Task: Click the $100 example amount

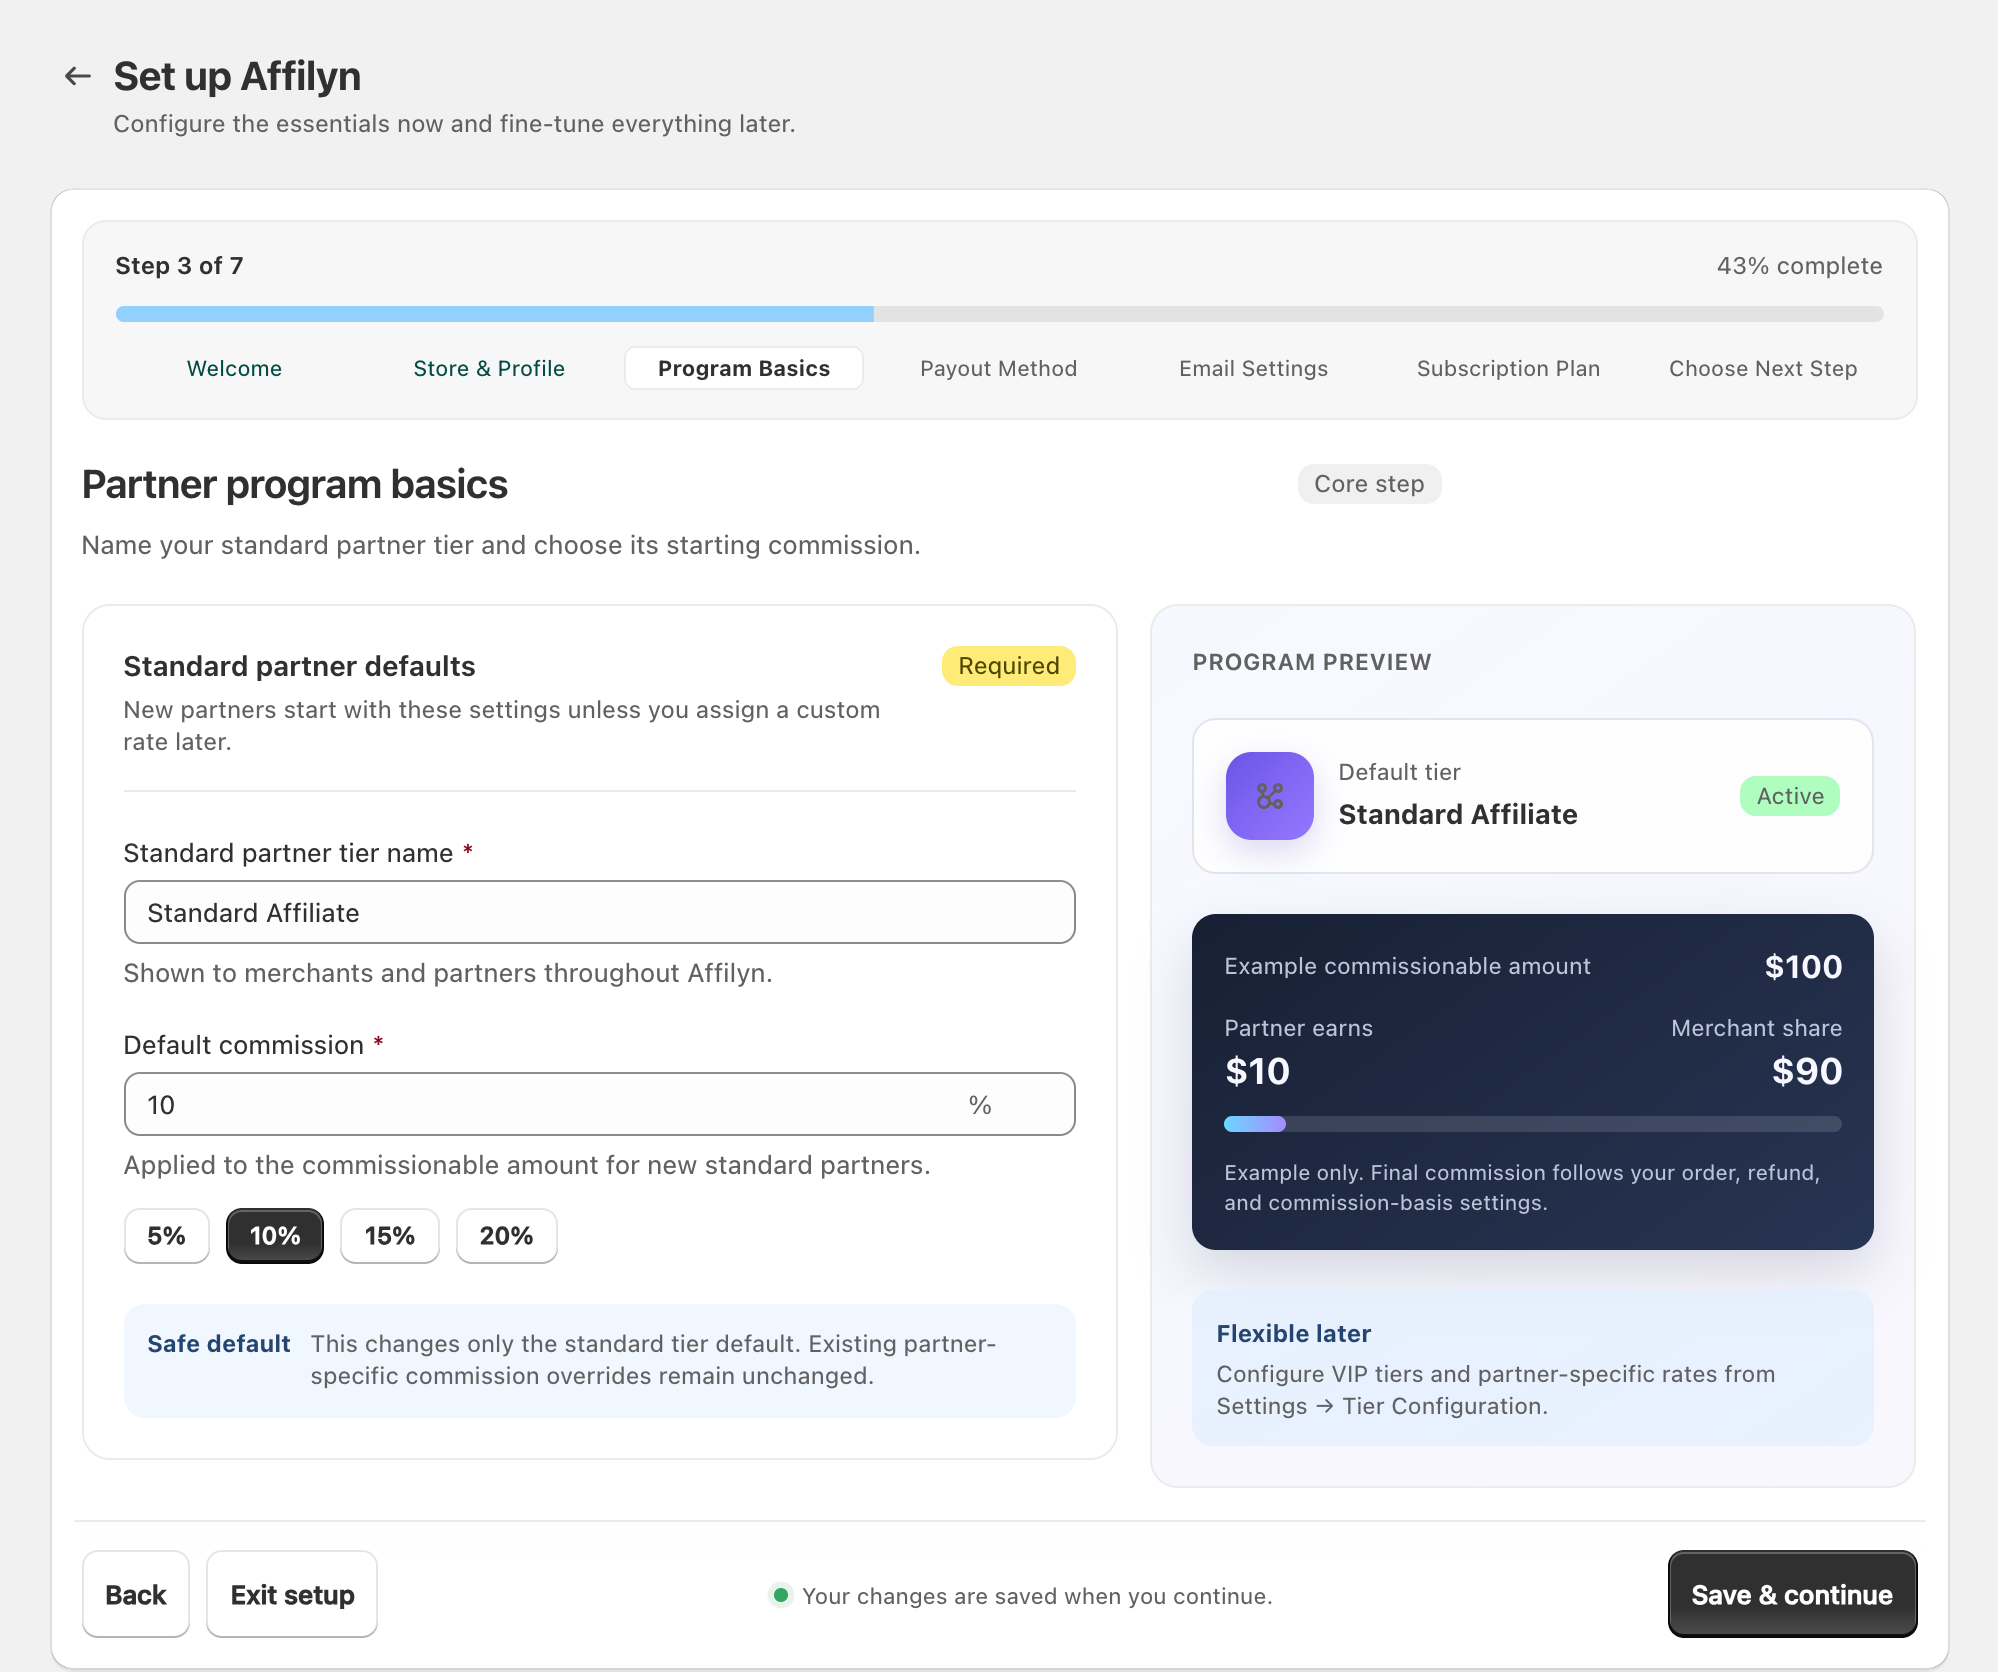Action: coord(1803,966)
